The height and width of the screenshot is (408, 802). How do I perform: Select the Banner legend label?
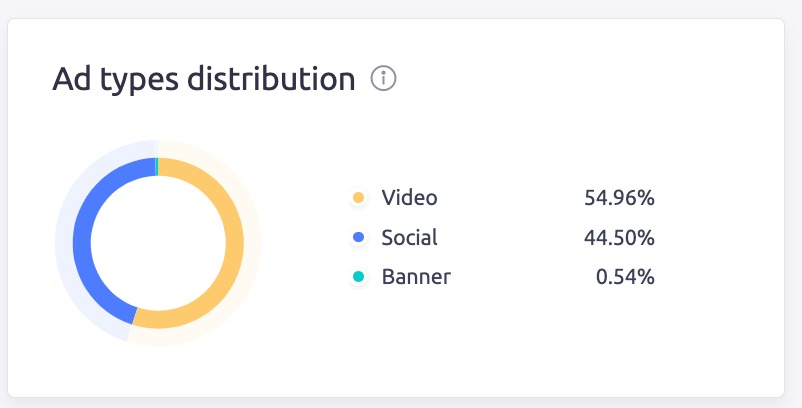click(x=416, y=277)
